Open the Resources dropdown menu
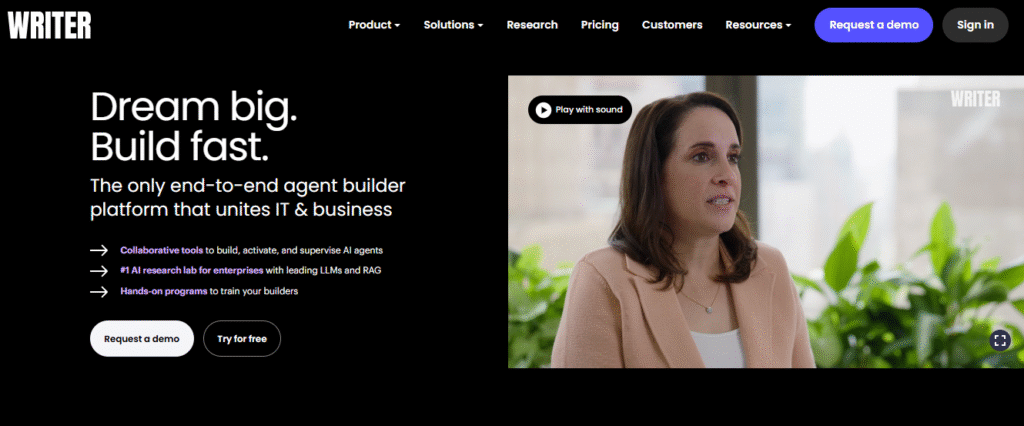The width and height of the screenshot is (1024, 426). [758, 25]
